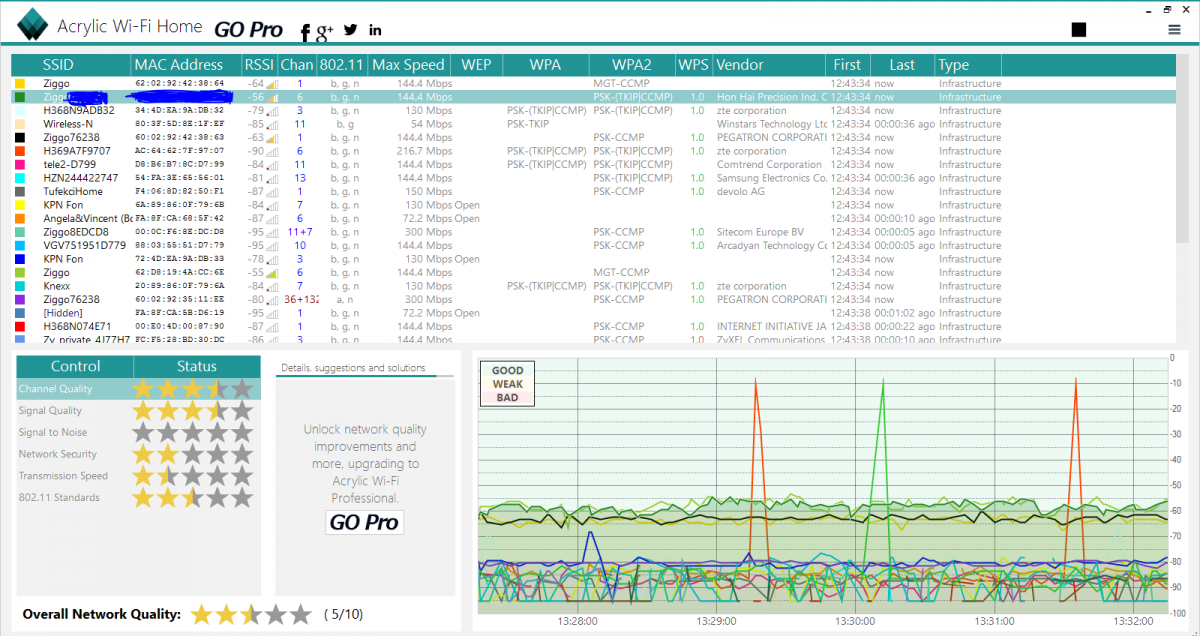
Task: Click vendor Hon Hai Precision in highlighted row
Action: pyautogui.click(x=772, y=97)
